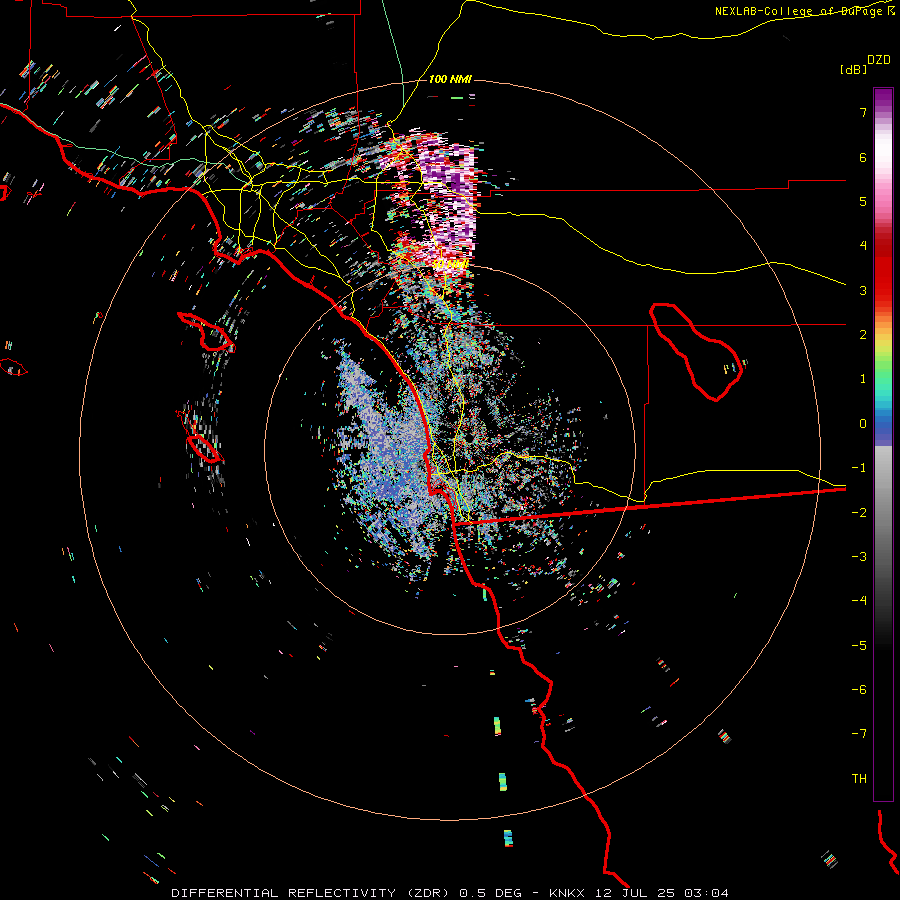Click the purple top segment of the color bar
This screenshot has height=900, width=900.
point(883,99)
